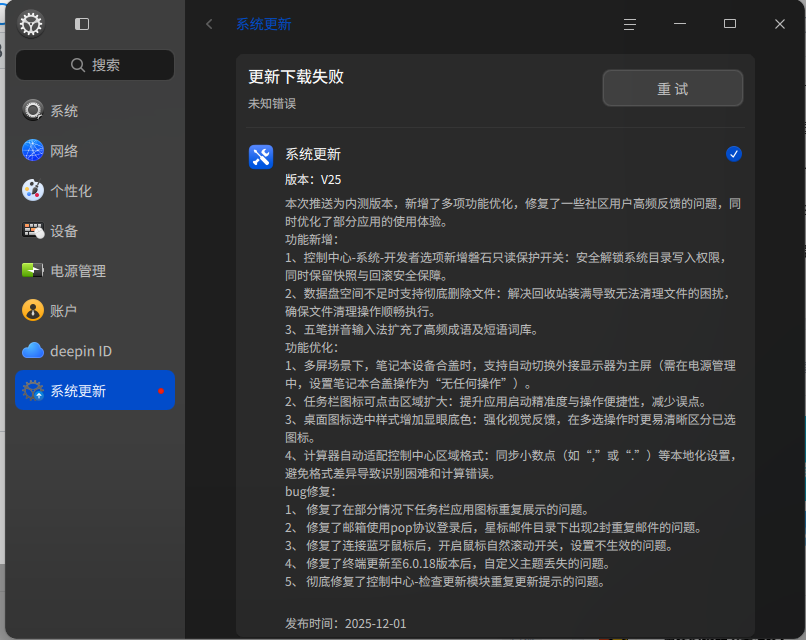Click the 功能优化： heading
Image resolution: width=806 pixels, height=640 pixels.
(312, 348)
